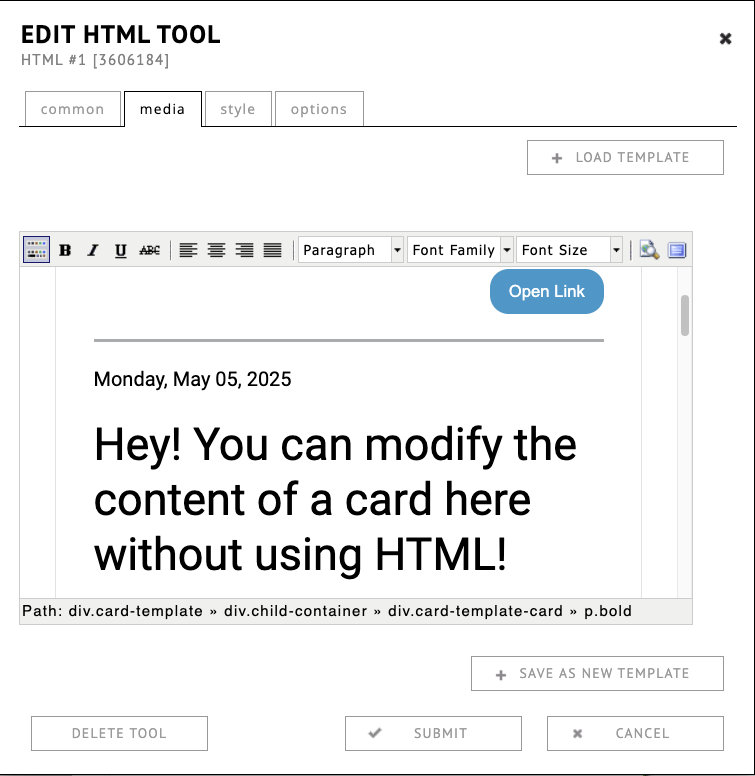This screenshot has width=755, height=776.
Task: Apply italic formatting to text
Action: point(93,250)
